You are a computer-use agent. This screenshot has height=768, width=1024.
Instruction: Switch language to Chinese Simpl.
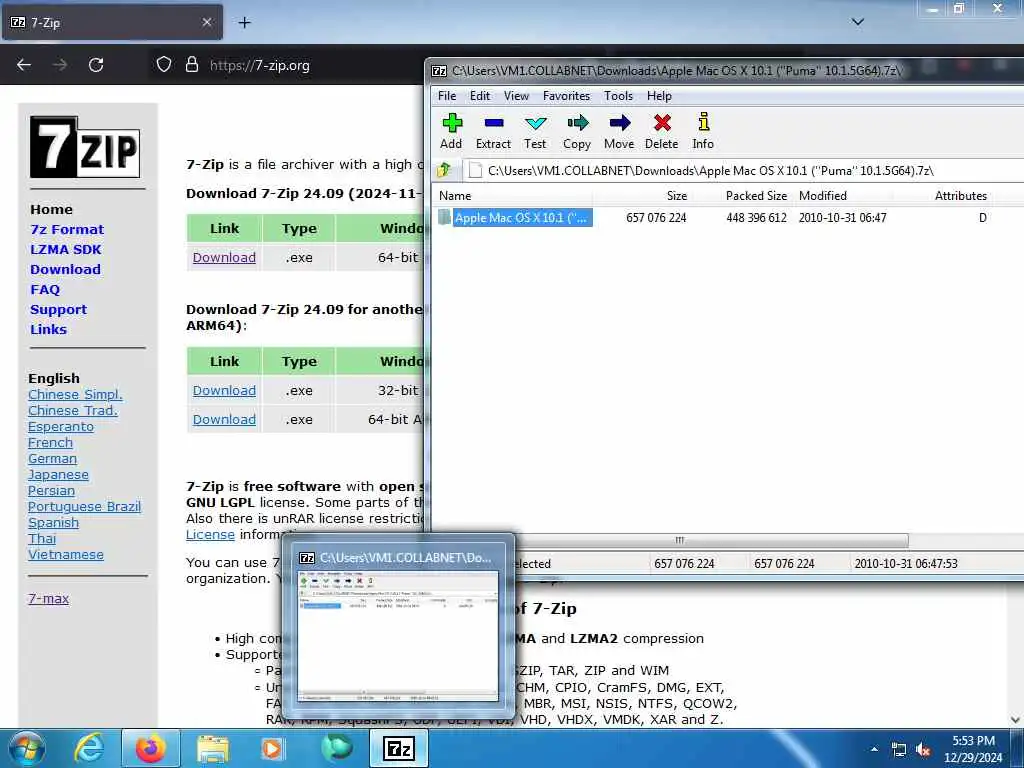[x=75, y=394]
